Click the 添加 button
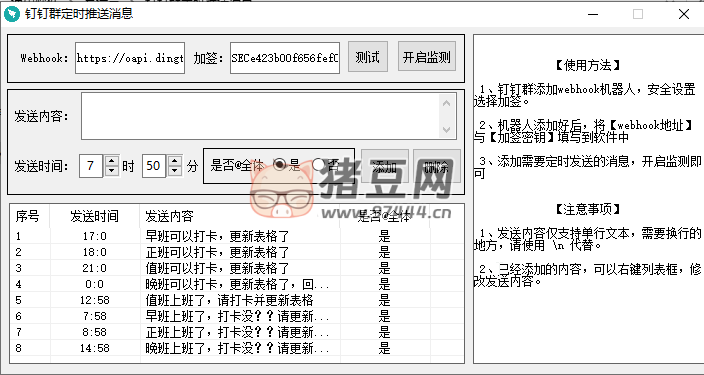Viewport: 704px width, 375px height. click(x=385, y=167)
